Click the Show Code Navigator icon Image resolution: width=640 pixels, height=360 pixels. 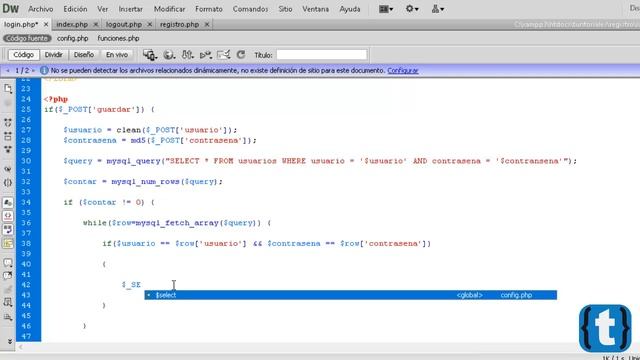[8, 103]
